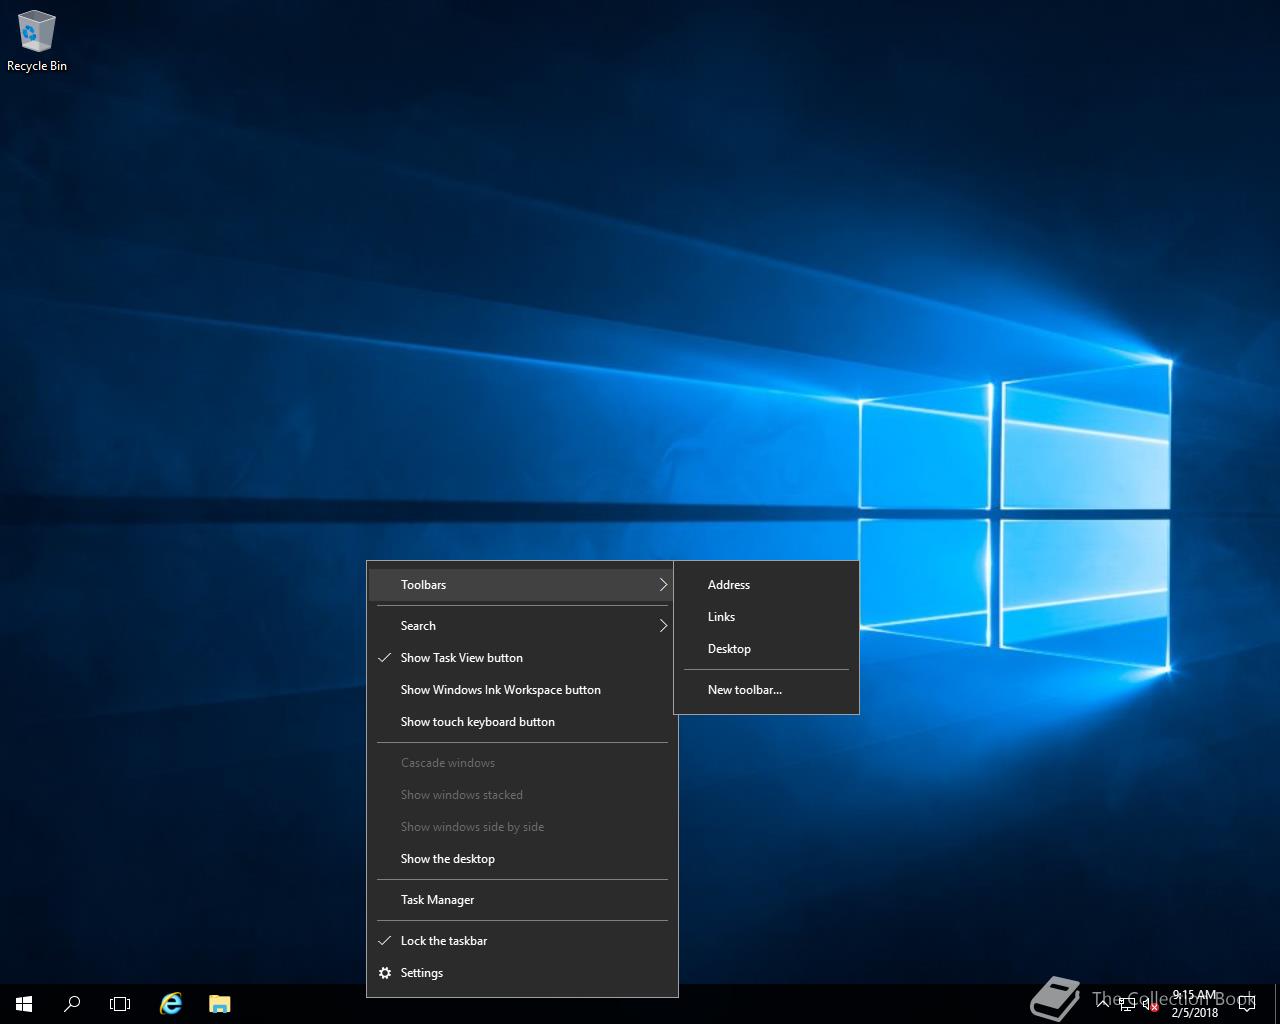Image resolution: width=1280 pixels, height=1024 pixels.
Task: Open the Start menu
Action: pos(24,1003)
